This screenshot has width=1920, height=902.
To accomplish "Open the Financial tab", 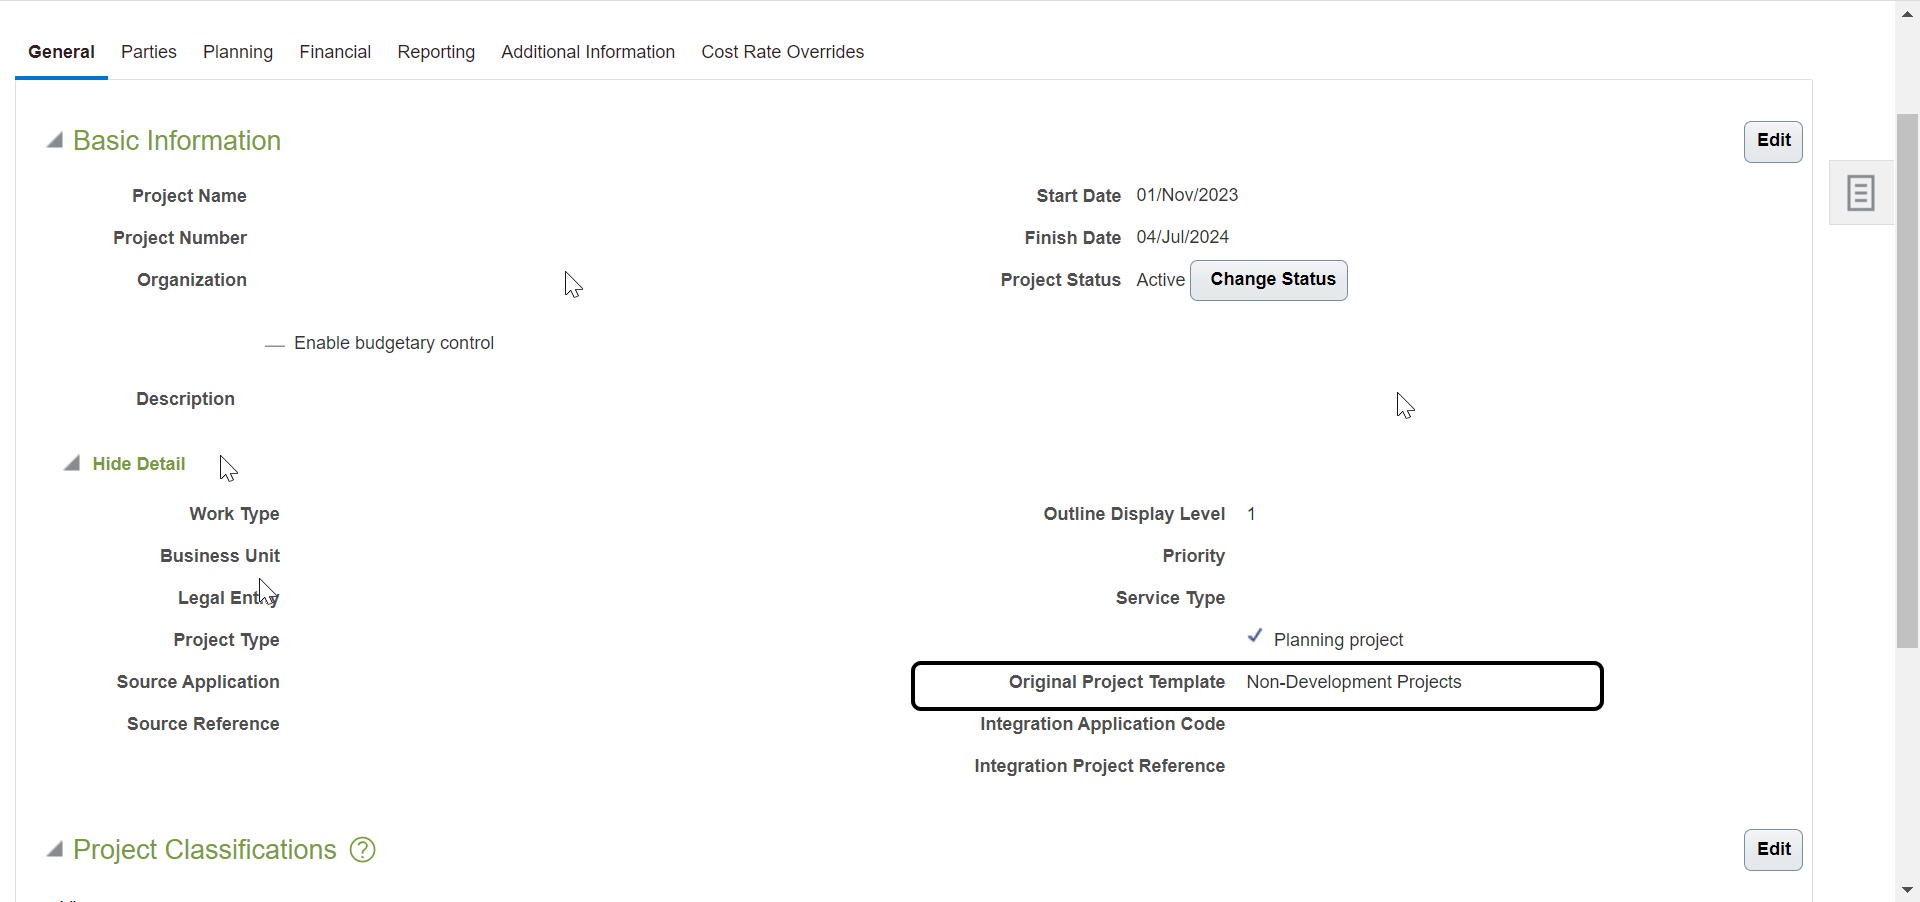I will (x=334, y=51).
